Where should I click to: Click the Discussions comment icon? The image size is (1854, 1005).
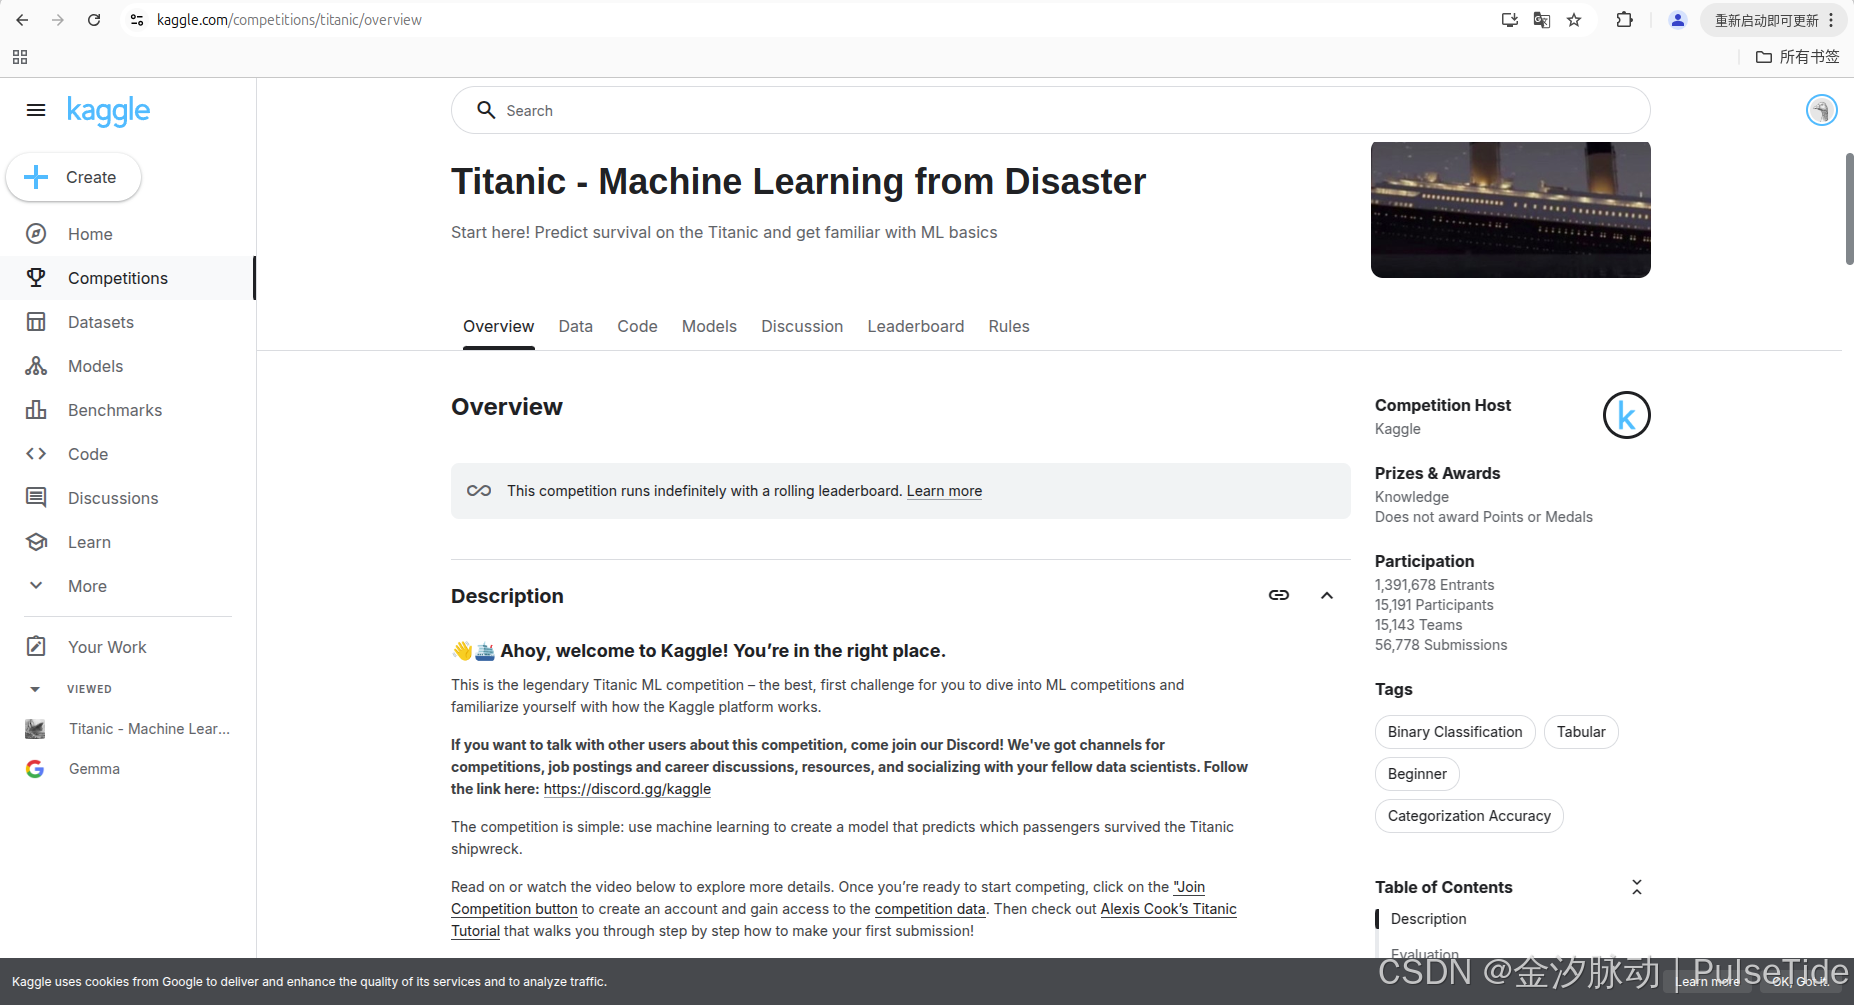pyautogui.click(x=36, y=498)
